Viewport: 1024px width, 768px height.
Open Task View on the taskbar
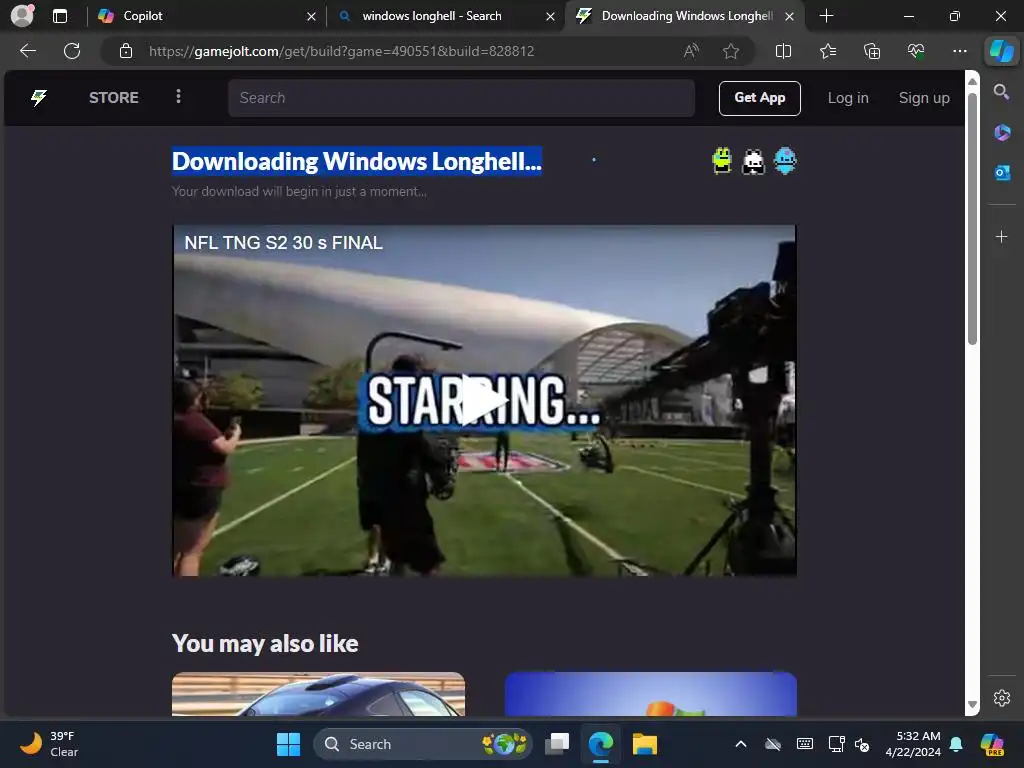point(557,744)
